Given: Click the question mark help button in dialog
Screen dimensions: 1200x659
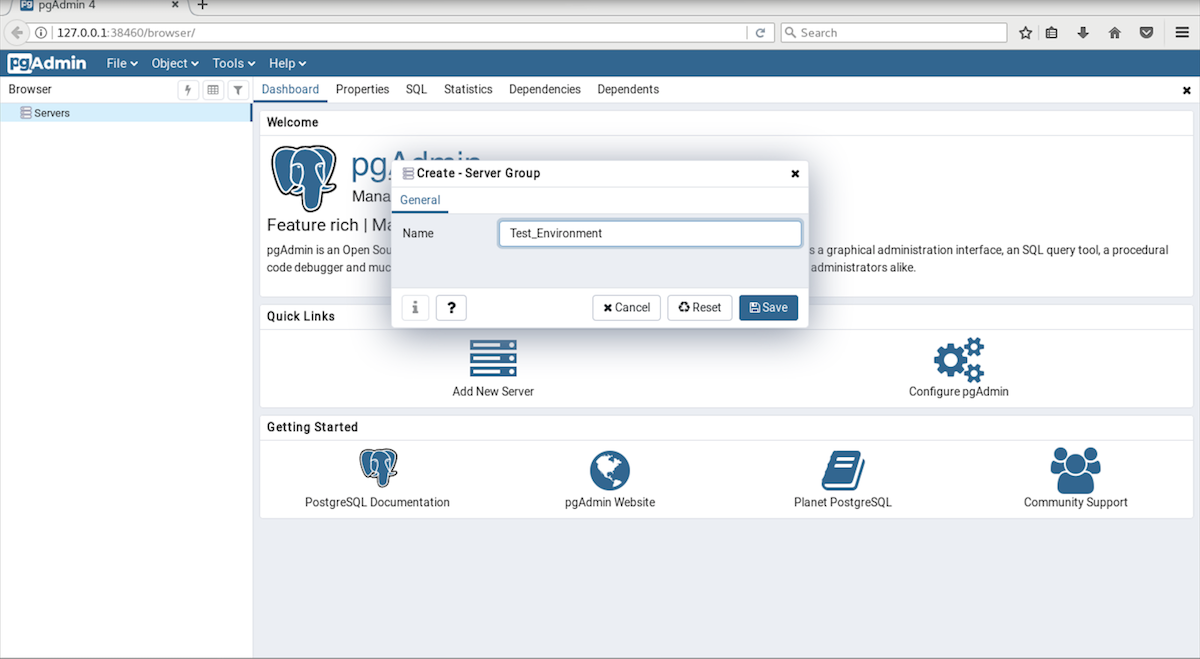Looking at the screenshot, I should click(452, 307).
